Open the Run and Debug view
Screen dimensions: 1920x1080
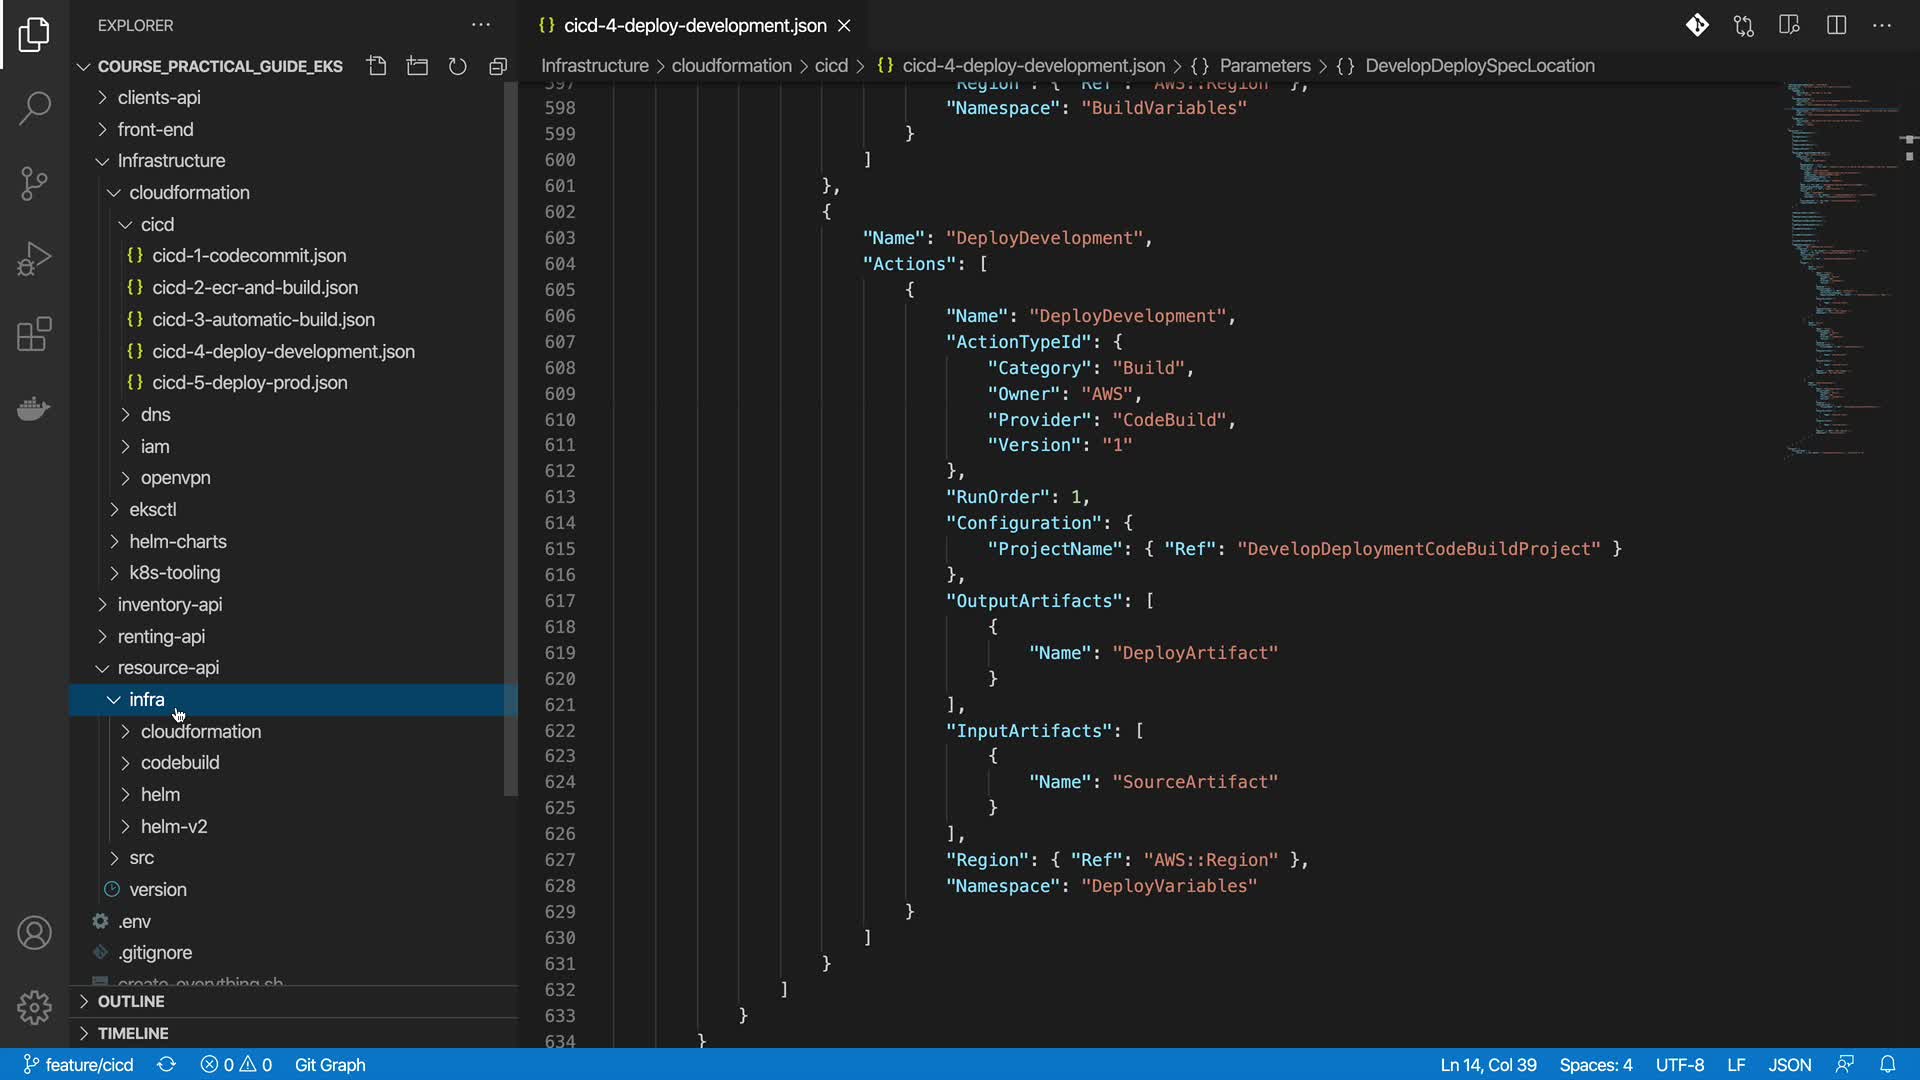point(34,259)
